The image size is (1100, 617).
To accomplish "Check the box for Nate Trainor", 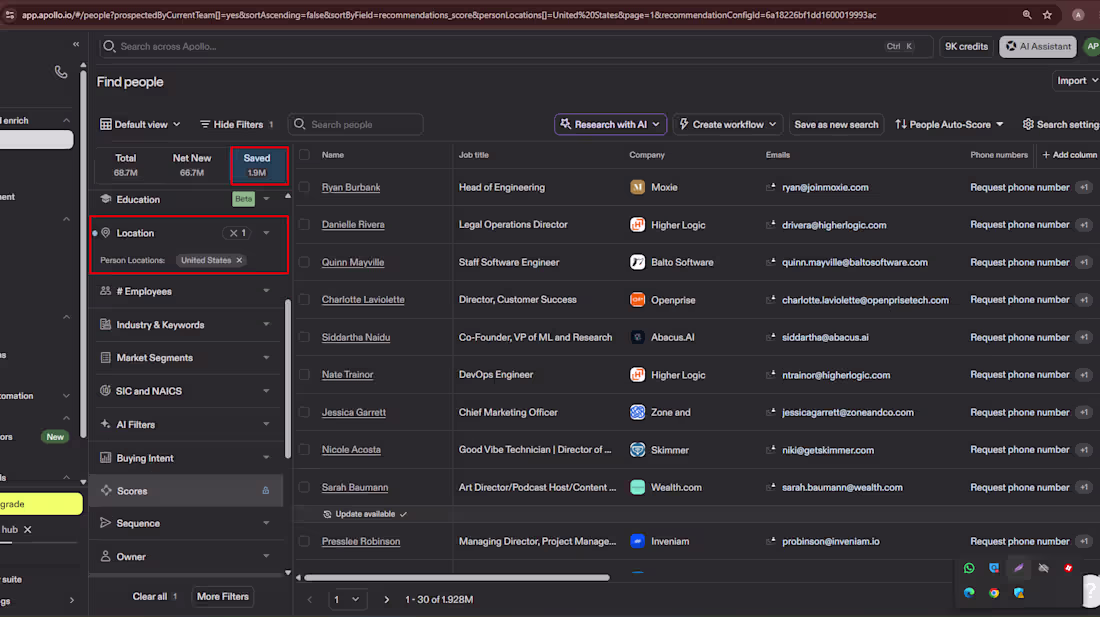I will click(x=304, y=374).
